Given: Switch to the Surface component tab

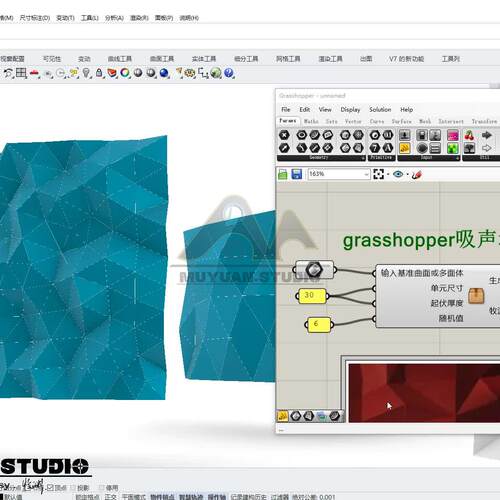Looking at the screenshot, I should pos(401,121).
